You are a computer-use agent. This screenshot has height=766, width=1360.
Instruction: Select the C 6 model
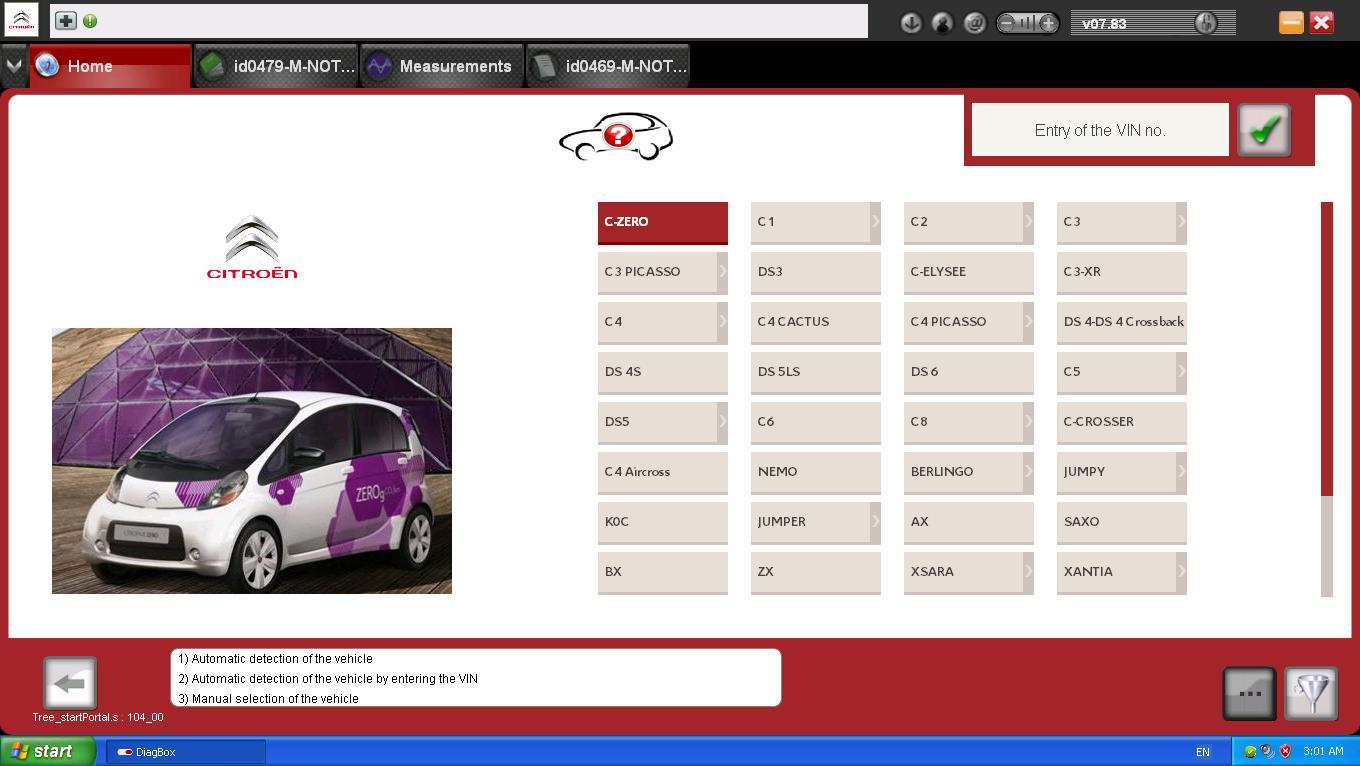point(816,422)
